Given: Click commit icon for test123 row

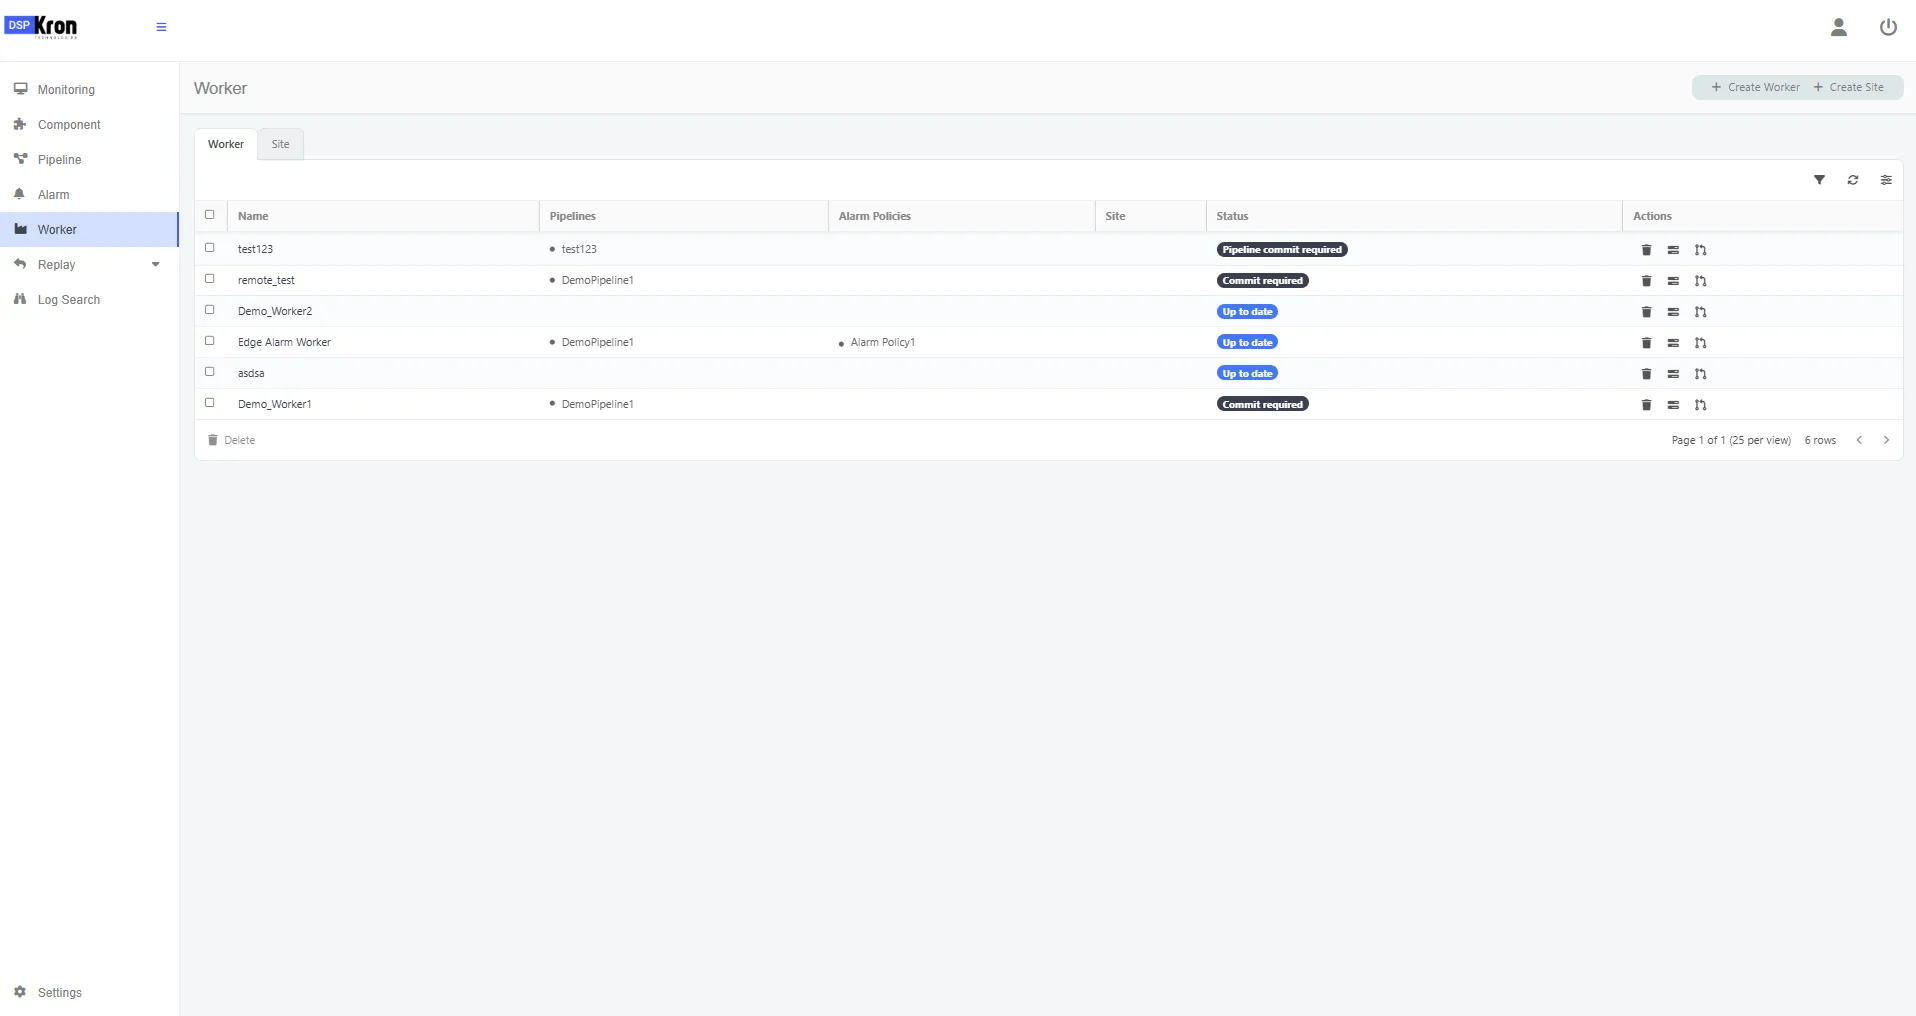Looking at the screenshot, I should point(1700,250).
